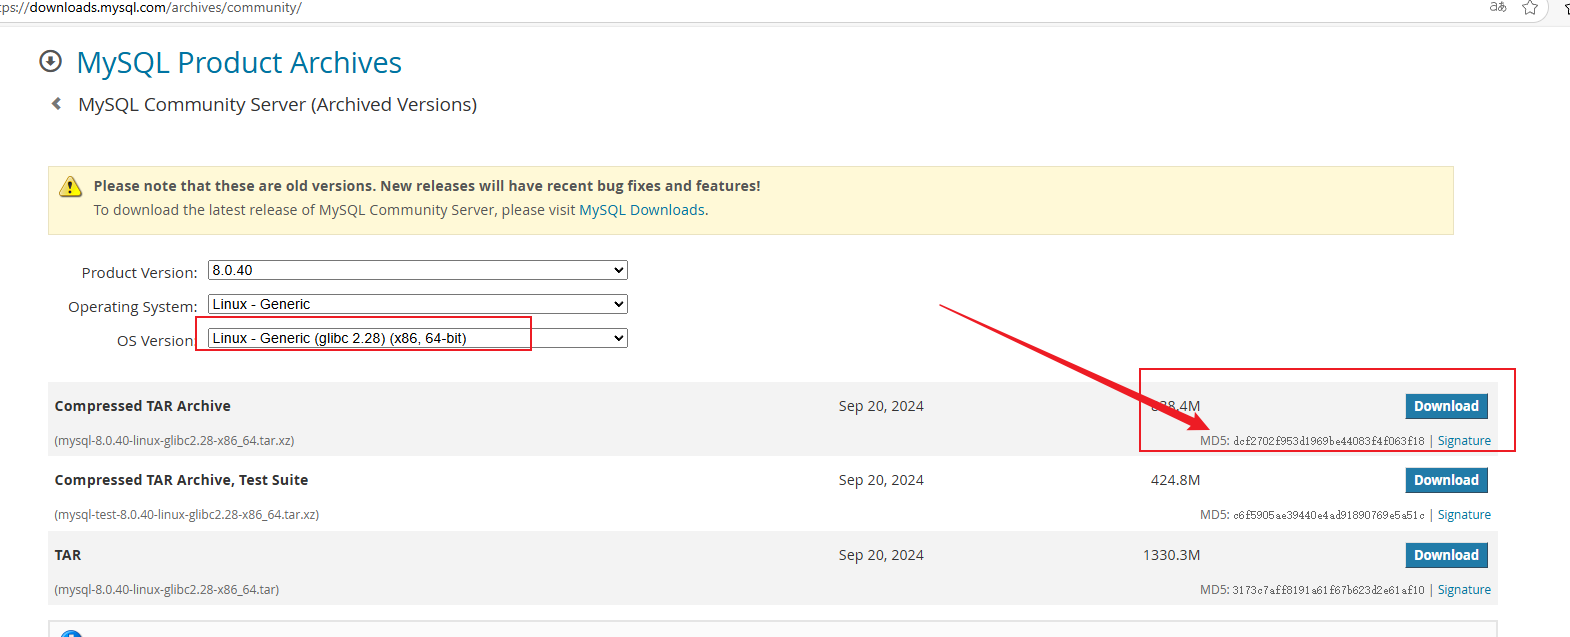Click the Sep 20, 2024 date in the Test Suite row
This screenshot has height=637, width=1570.
coord(881,480)
